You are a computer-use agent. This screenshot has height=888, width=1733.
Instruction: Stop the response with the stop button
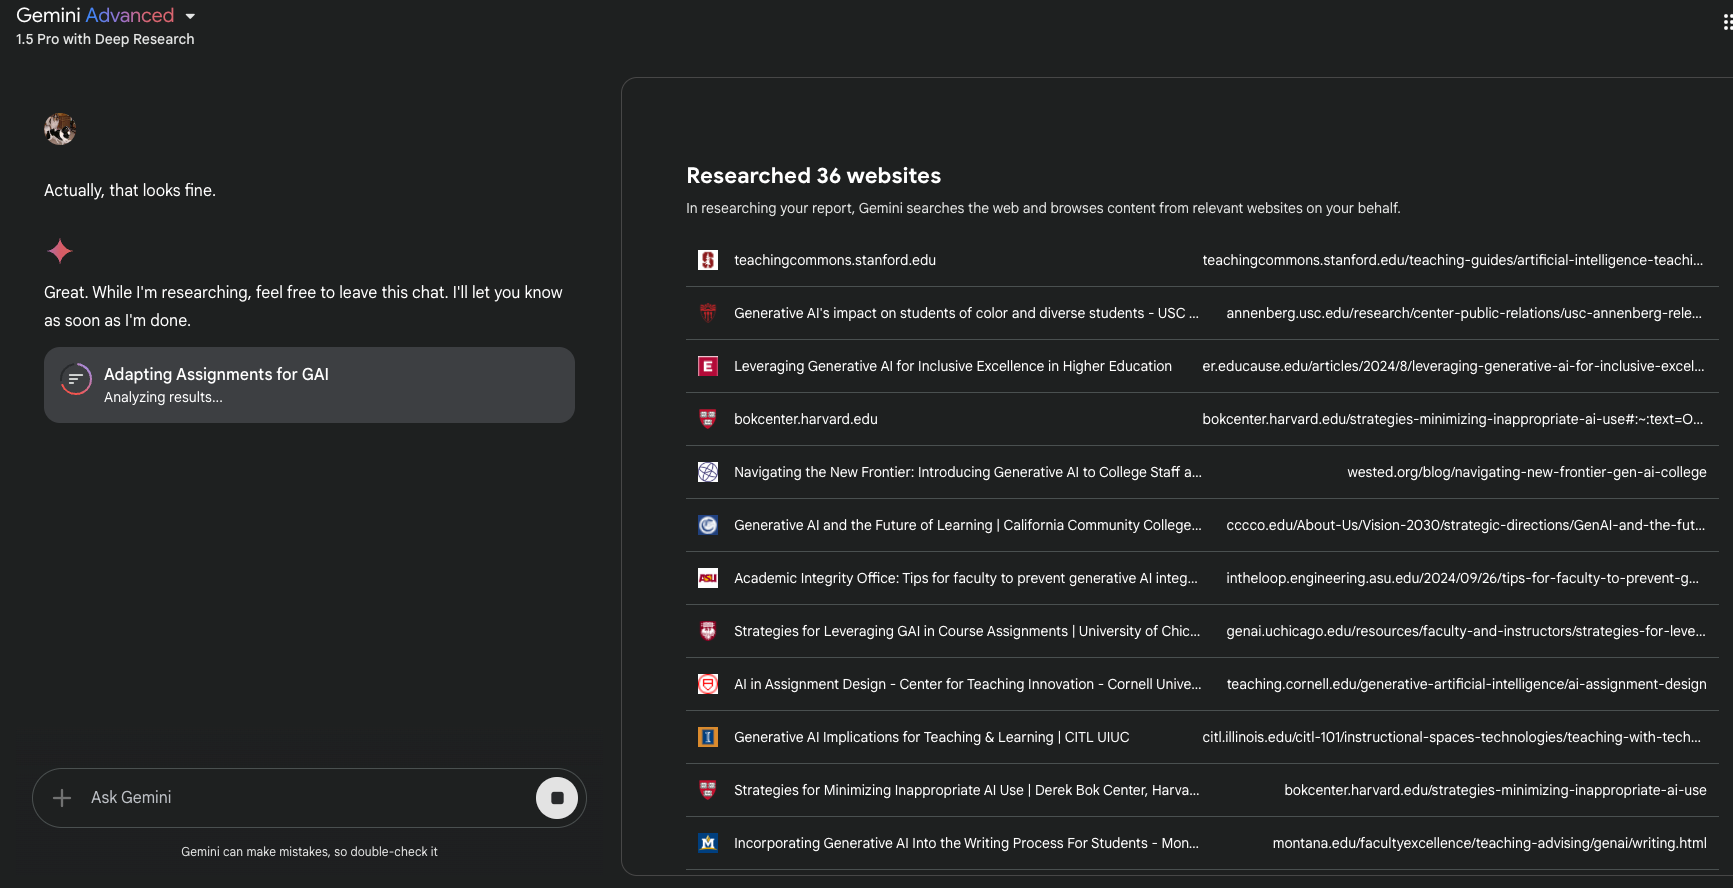pyautogui.click(x=557, y=798)
